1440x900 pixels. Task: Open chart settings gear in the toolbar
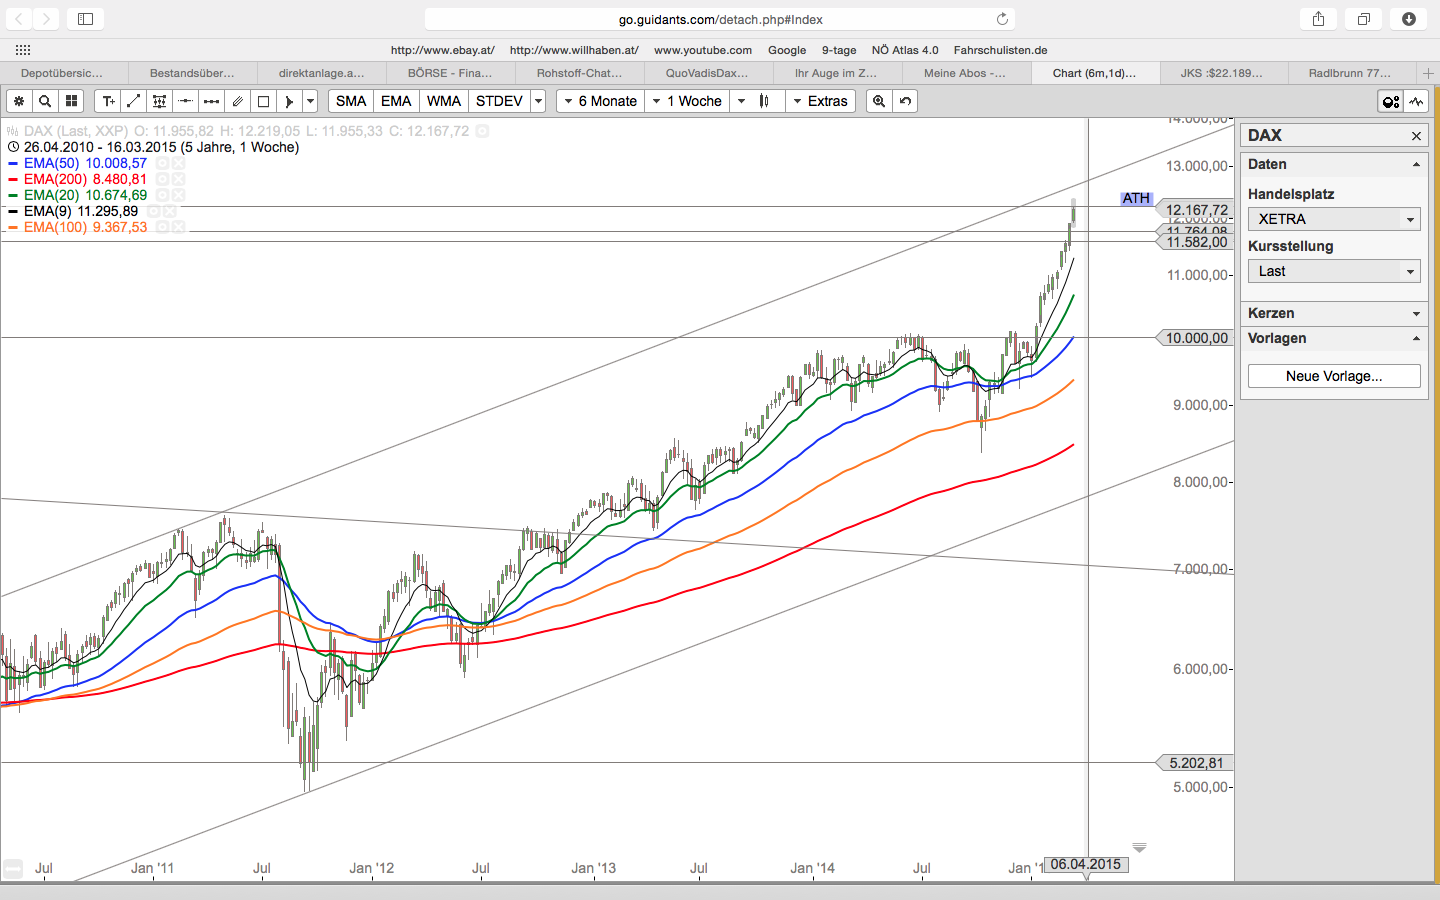coord(19,101)
